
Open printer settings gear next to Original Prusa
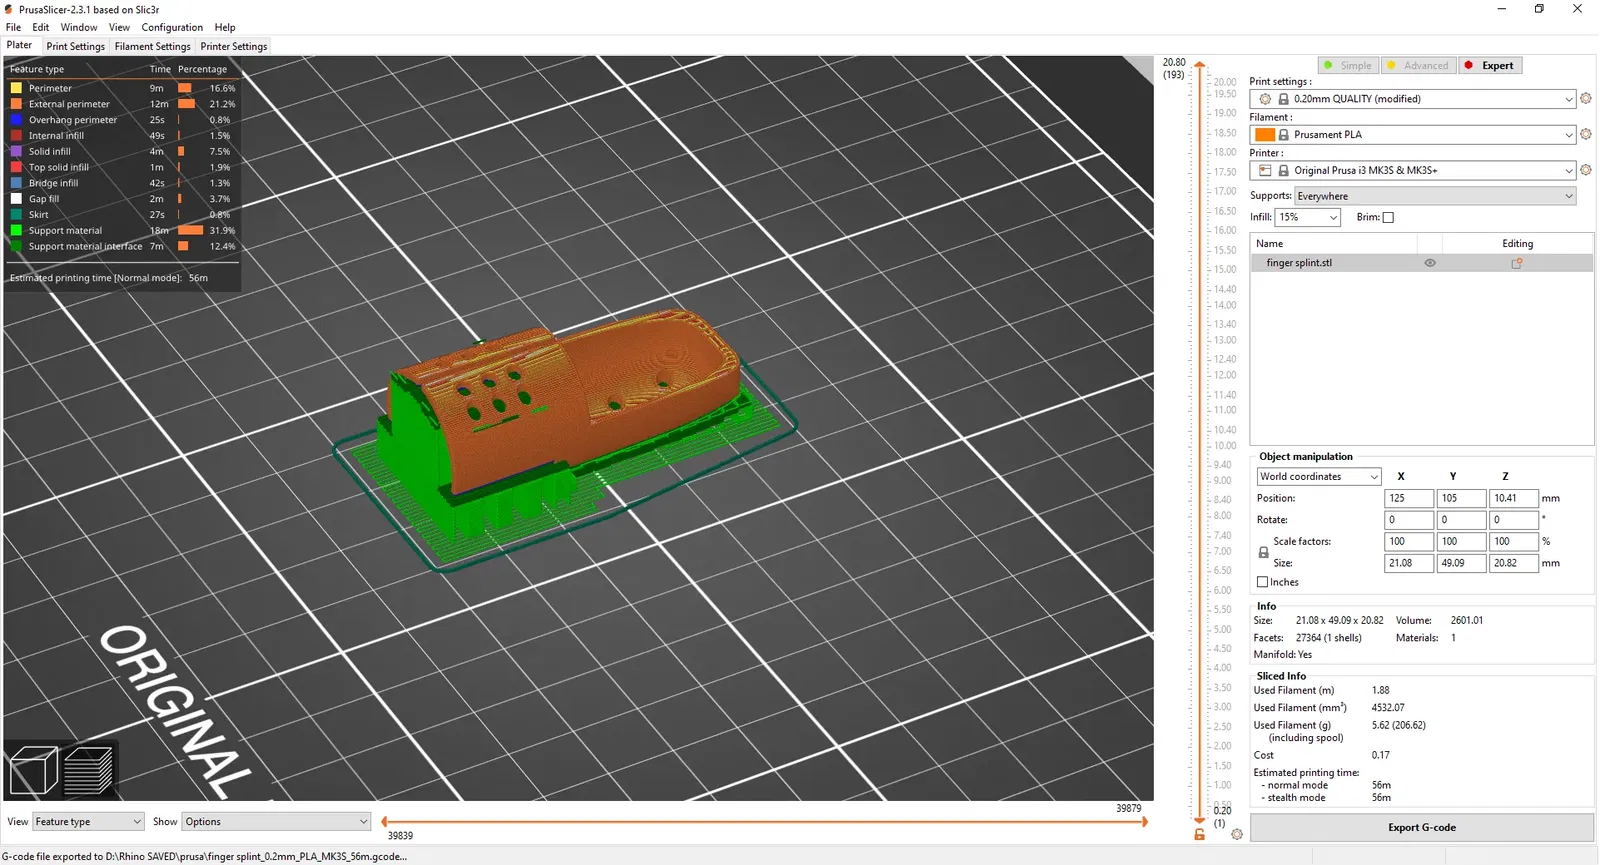tap(1586, 170)
